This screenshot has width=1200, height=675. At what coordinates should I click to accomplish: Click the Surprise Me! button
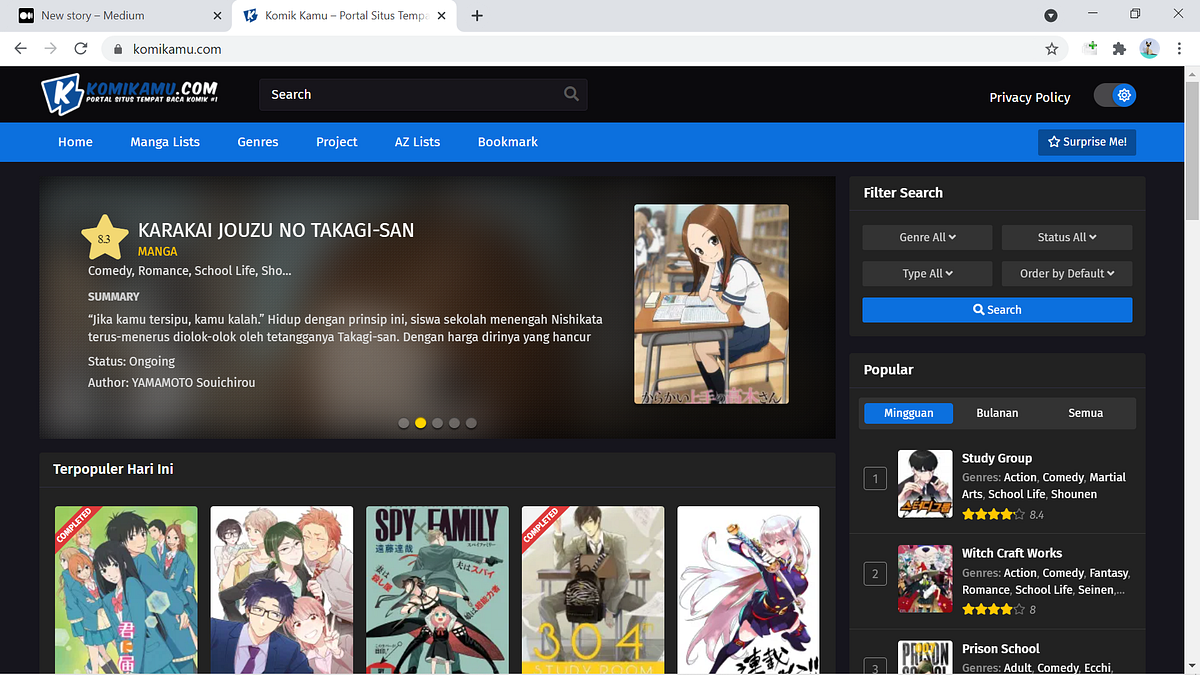(1087, 142)
